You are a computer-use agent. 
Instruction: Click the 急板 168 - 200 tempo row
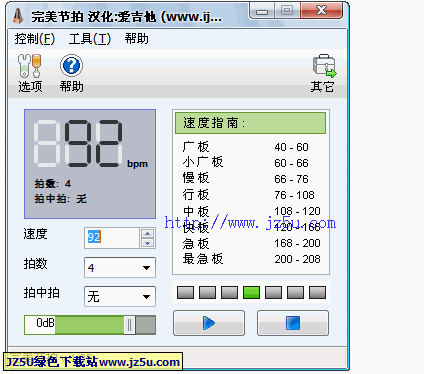(251, 243)
